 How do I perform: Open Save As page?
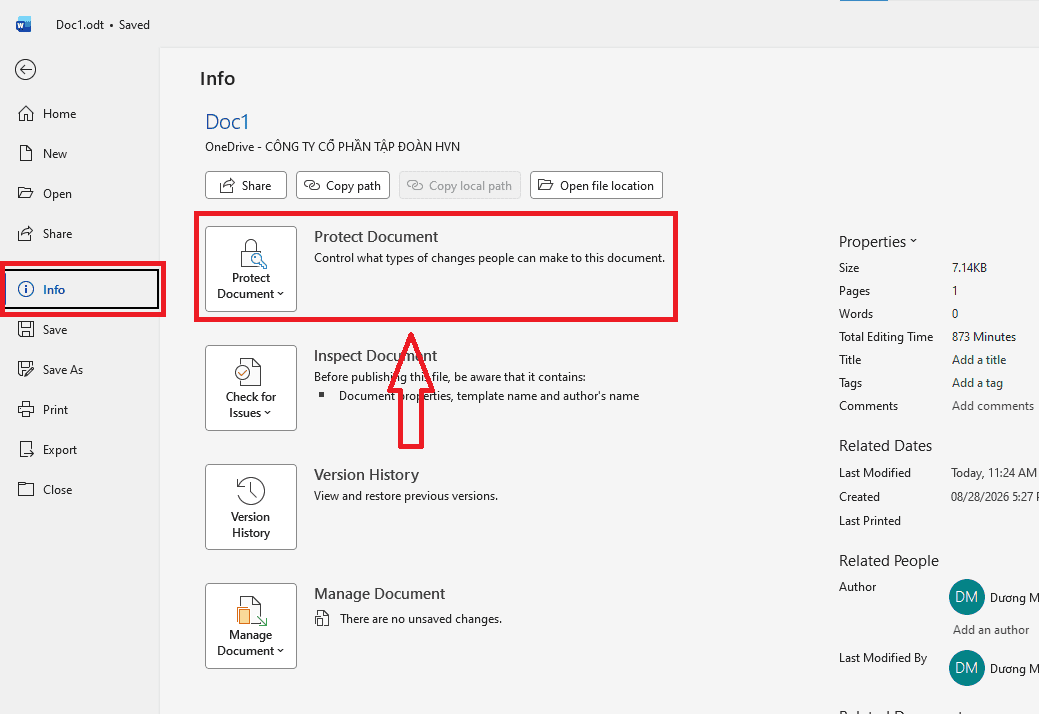pos(80,370)
